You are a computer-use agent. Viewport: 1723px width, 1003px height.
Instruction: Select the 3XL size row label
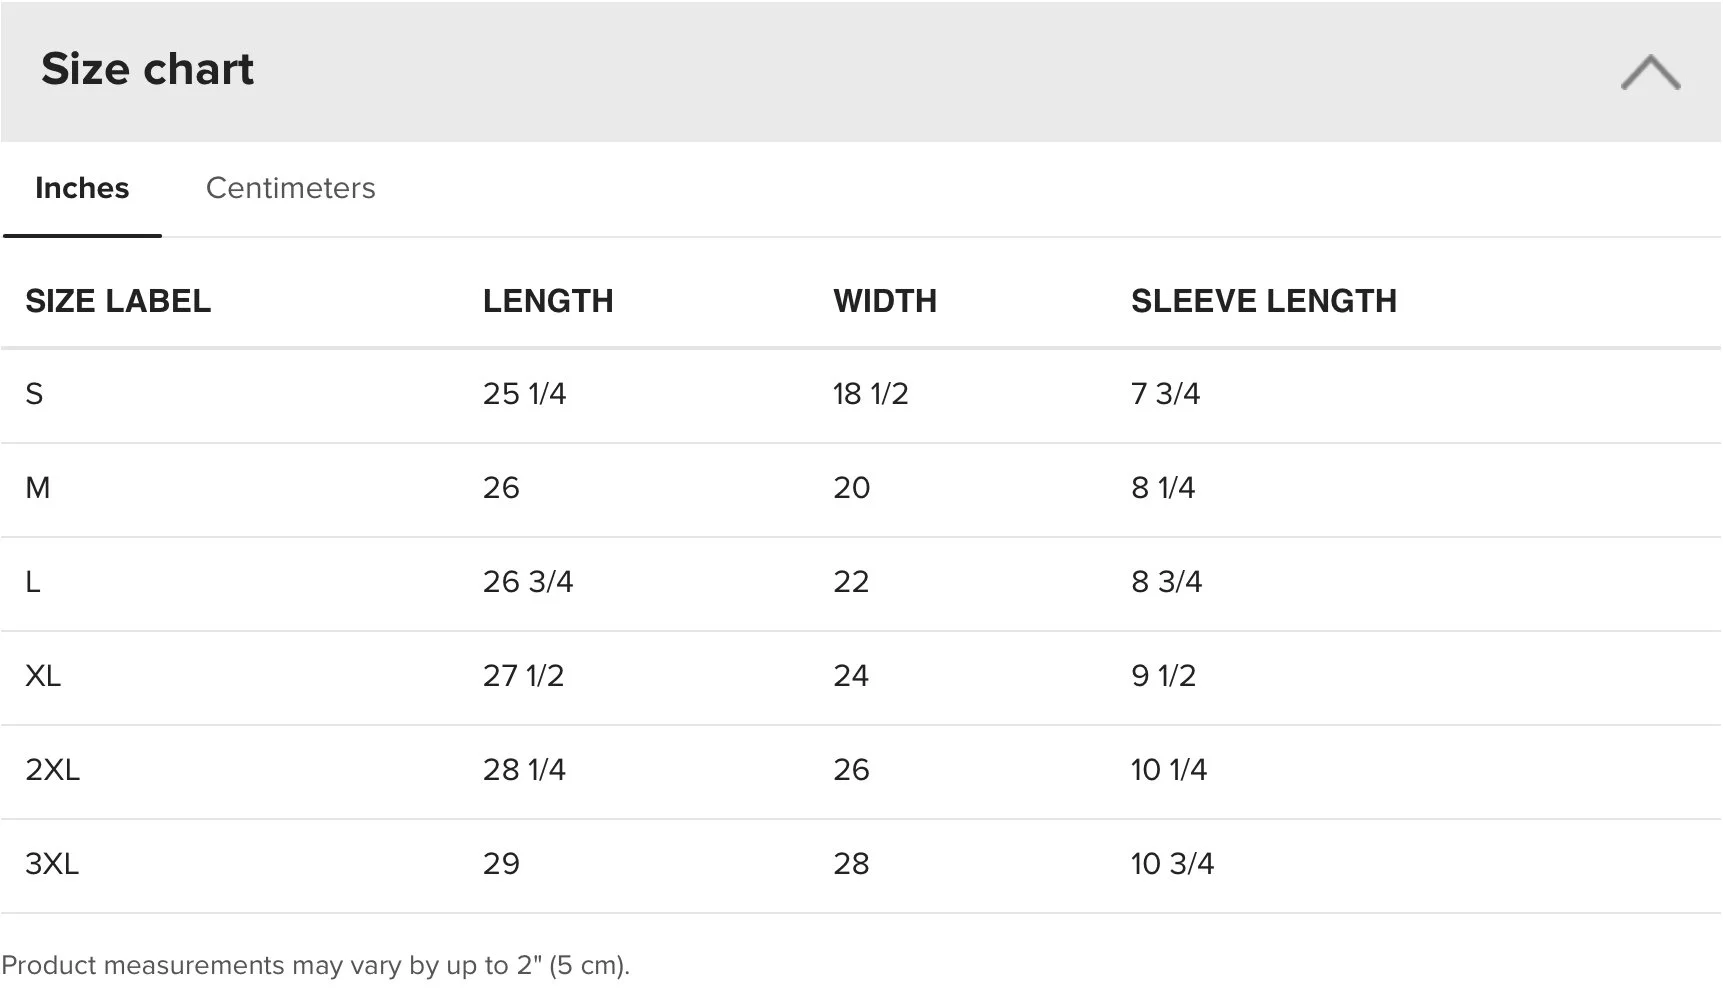coord(52,864)
